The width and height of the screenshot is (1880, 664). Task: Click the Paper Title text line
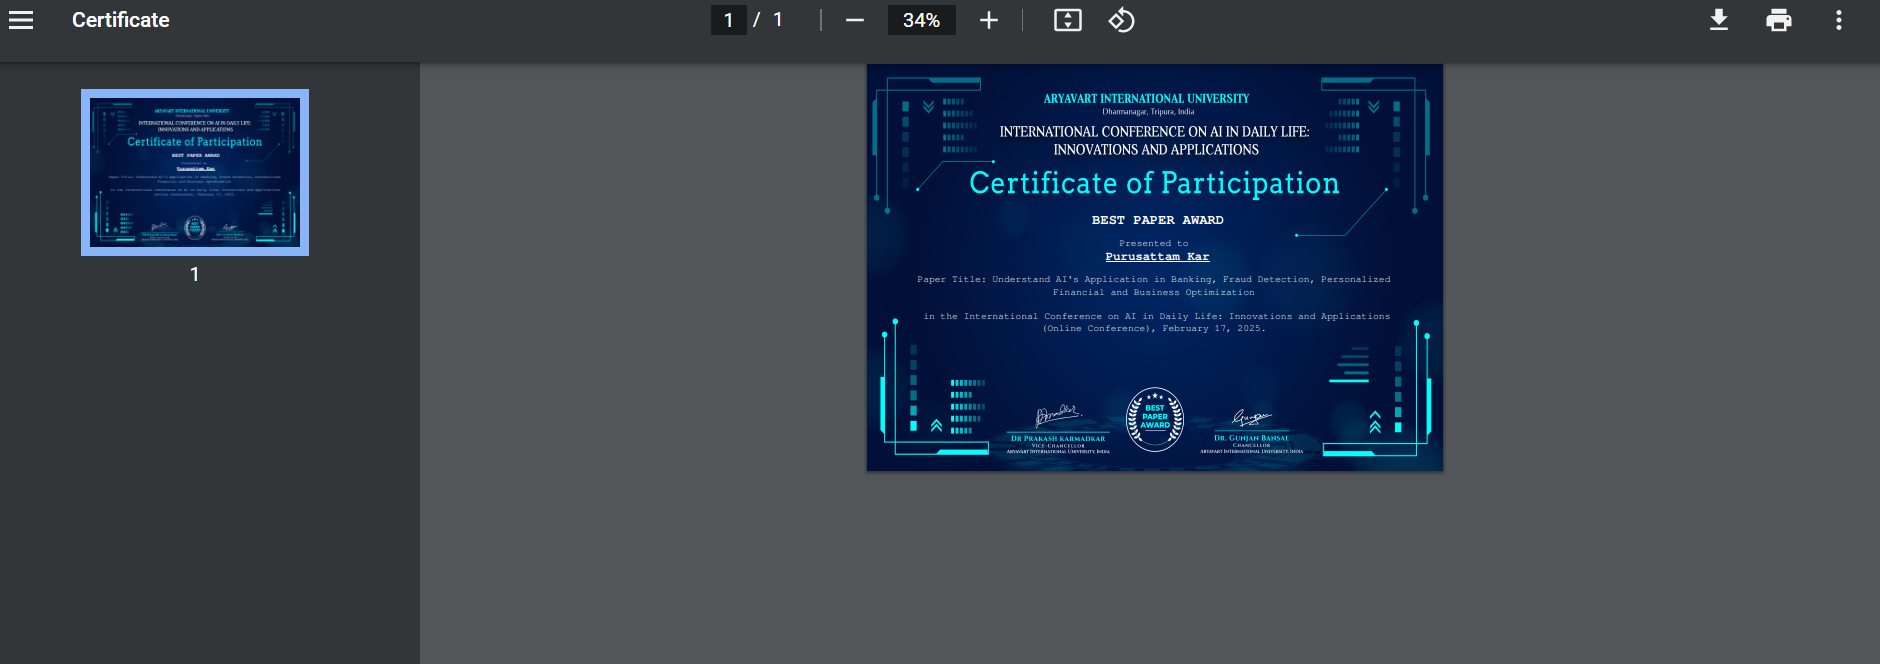(1153, 286)
